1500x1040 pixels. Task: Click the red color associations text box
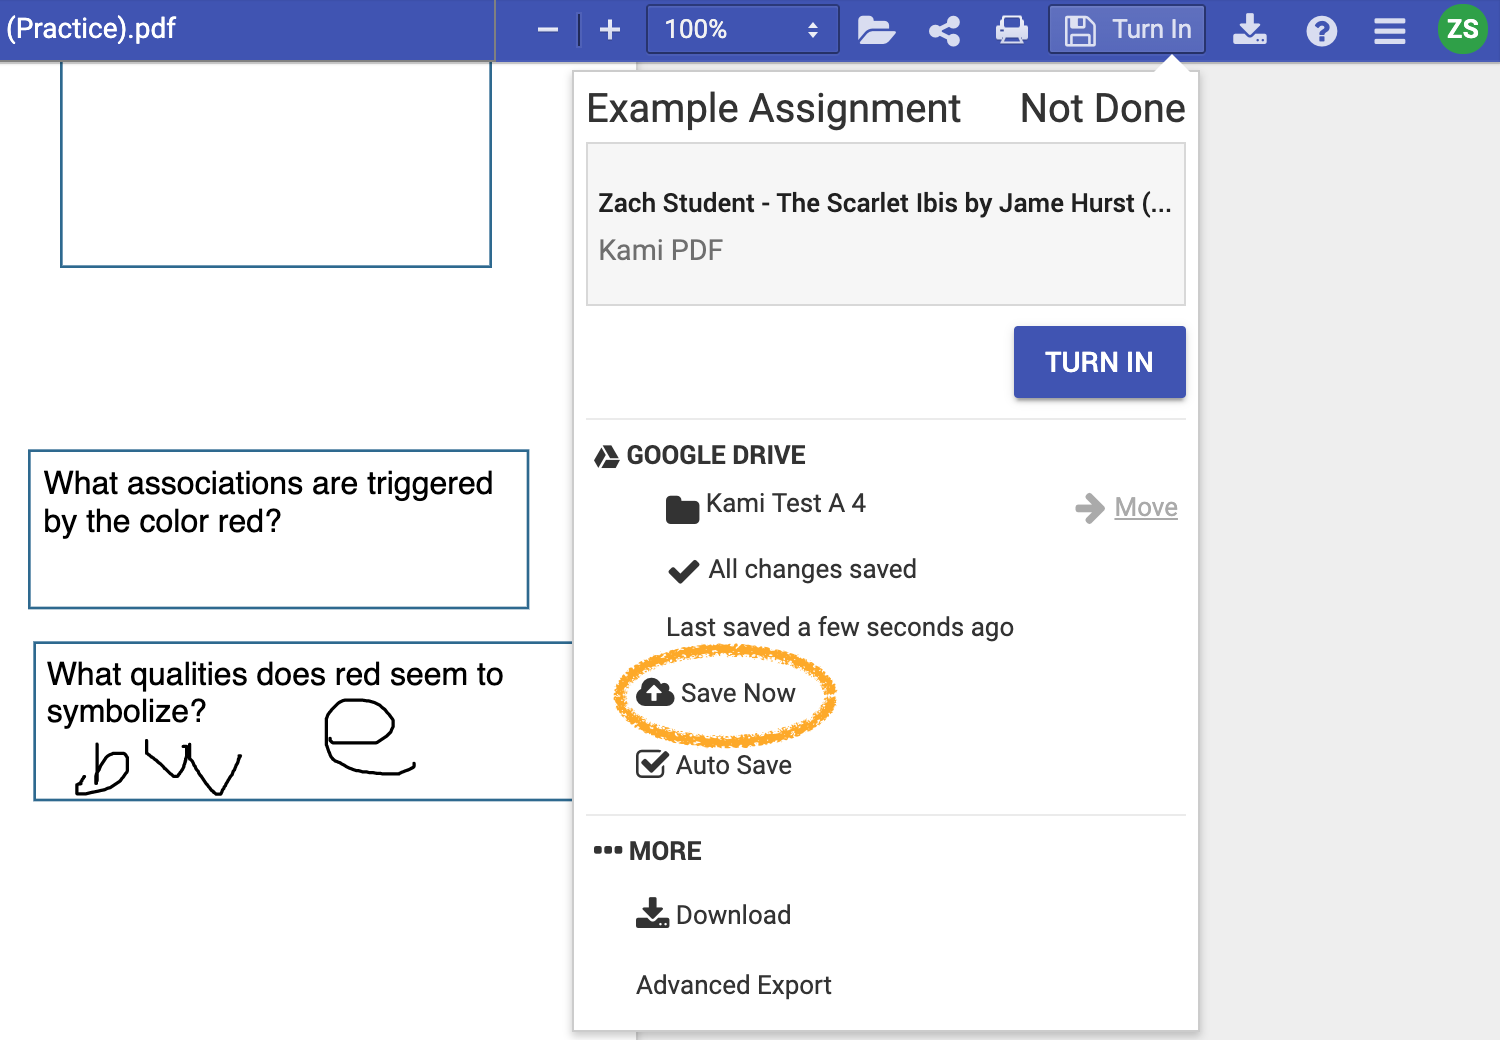[278, 529]
